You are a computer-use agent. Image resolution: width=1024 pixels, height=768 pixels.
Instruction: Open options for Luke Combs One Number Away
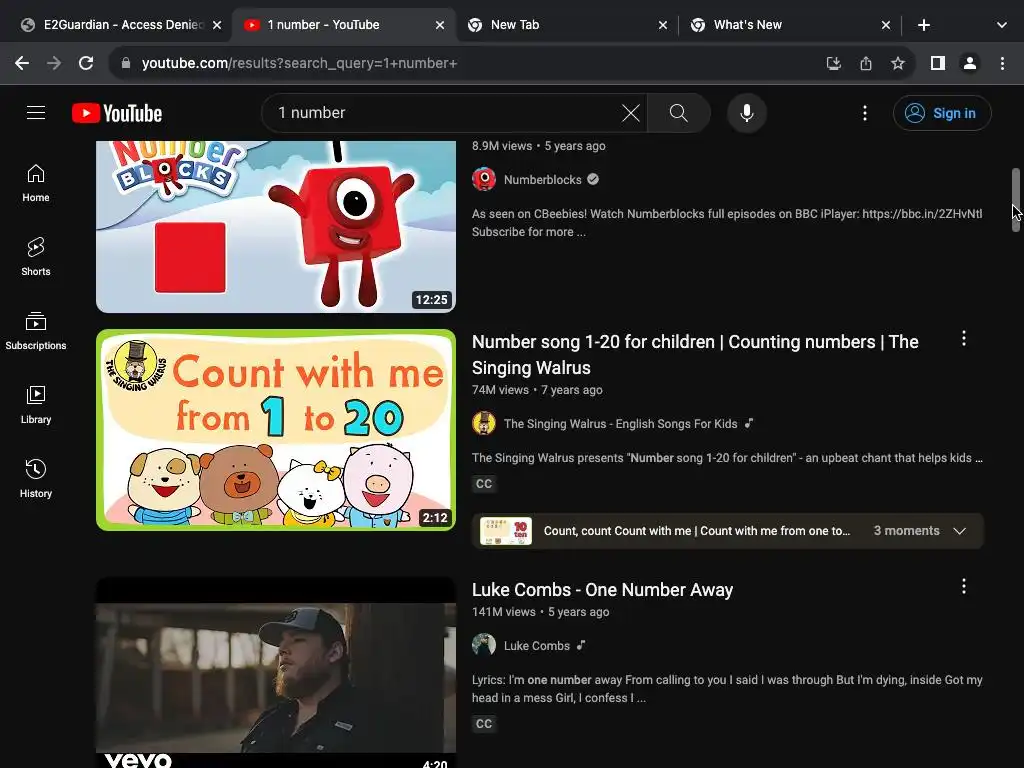[964, 586]
